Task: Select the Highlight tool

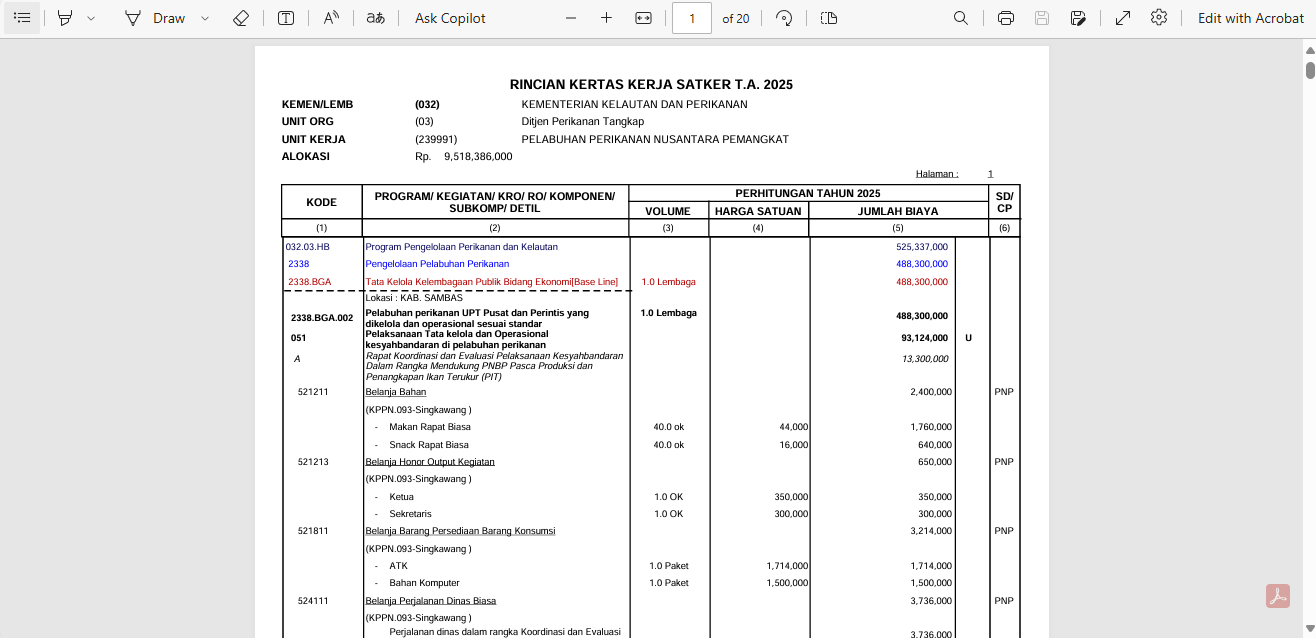Action: pos(65,18)
